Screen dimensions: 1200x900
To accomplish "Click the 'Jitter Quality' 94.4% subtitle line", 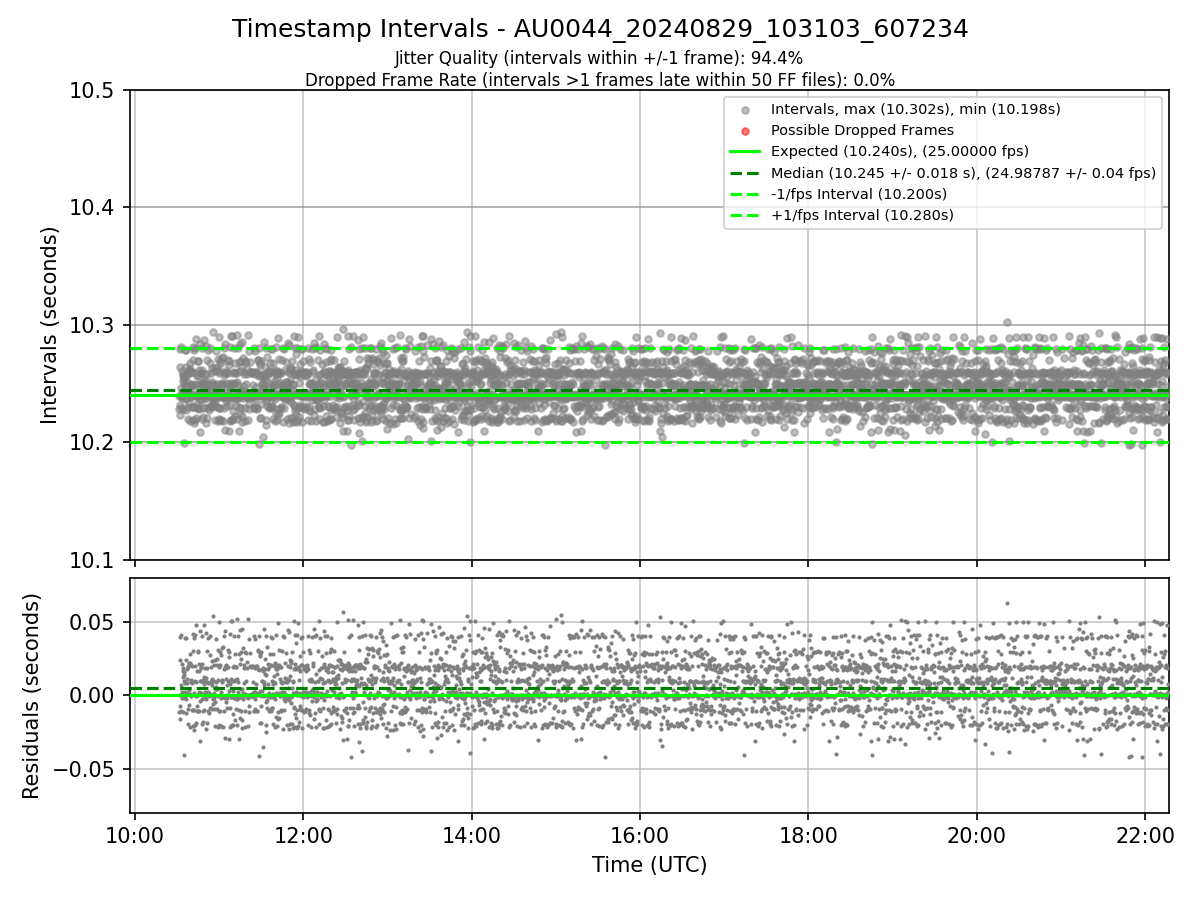I will click(599, 59).
